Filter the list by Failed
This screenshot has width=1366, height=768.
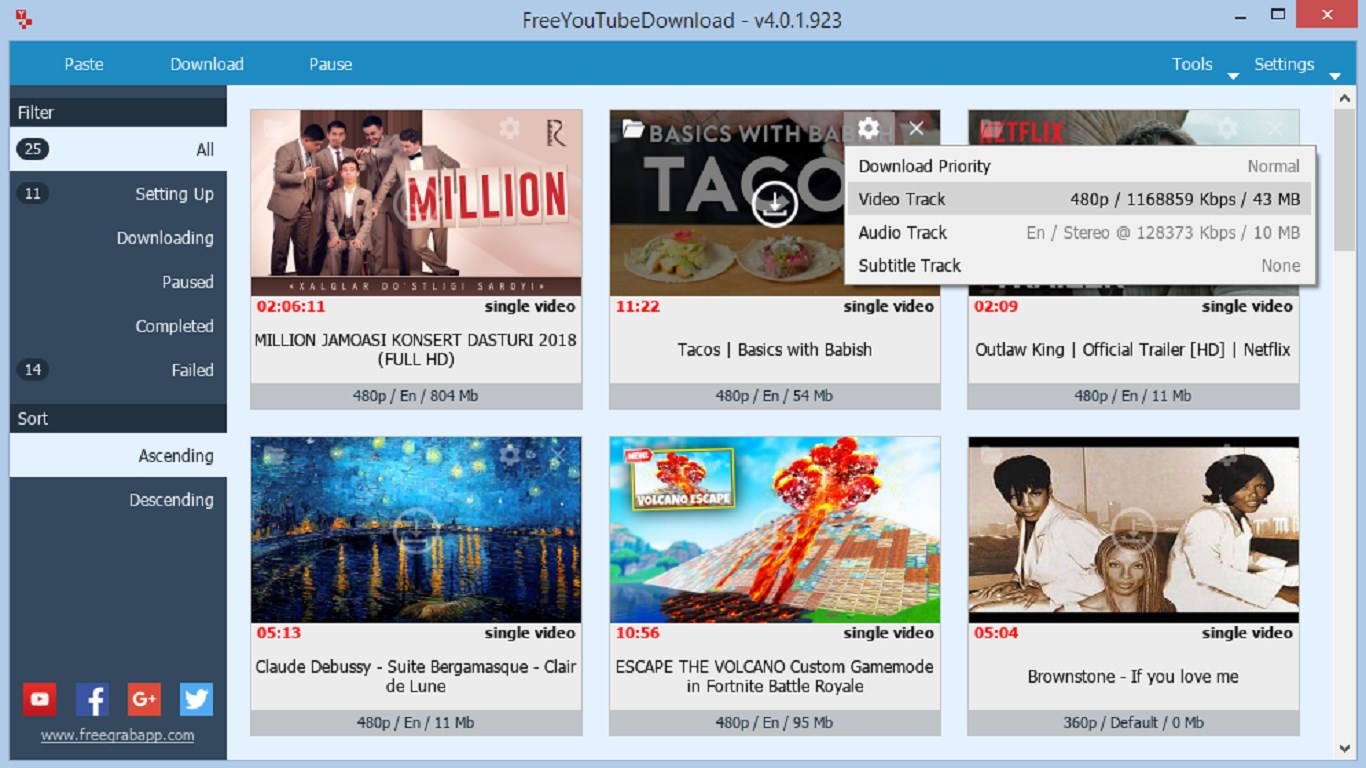[118, 369]
